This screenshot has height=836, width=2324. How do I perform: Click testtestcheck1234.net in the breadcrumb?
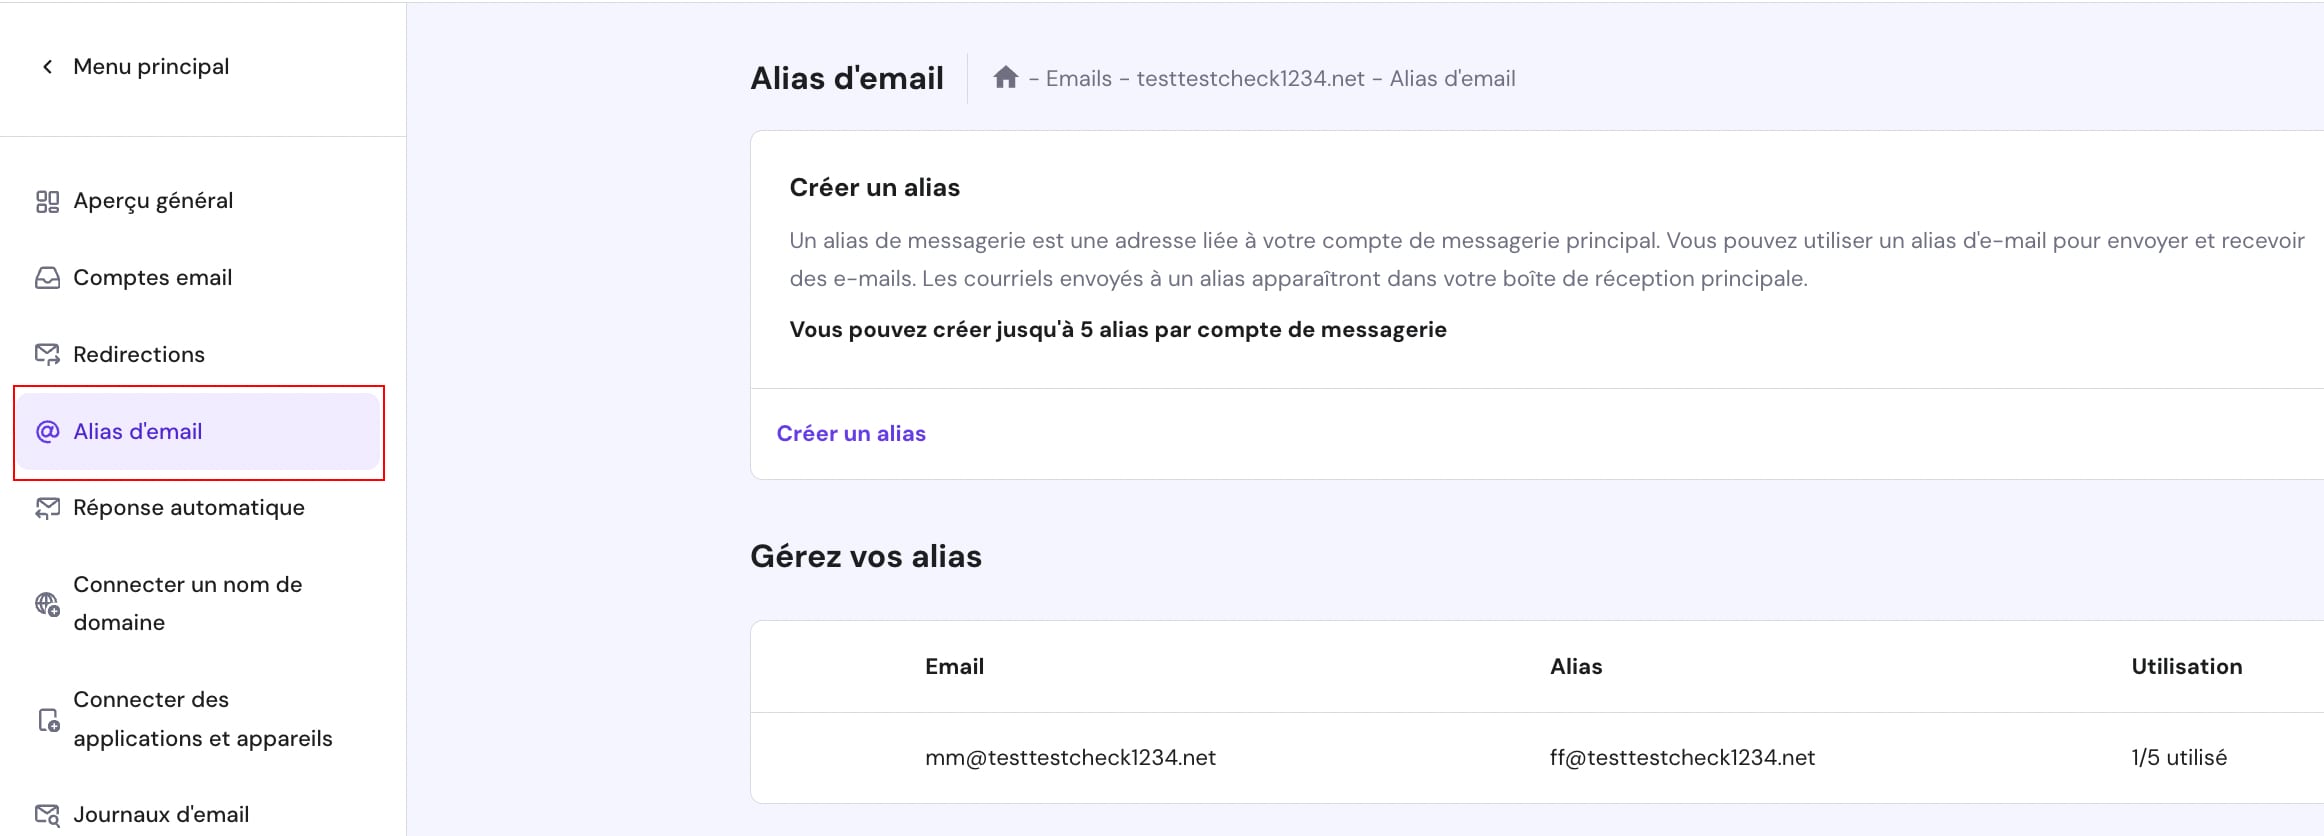[1250, 79]
